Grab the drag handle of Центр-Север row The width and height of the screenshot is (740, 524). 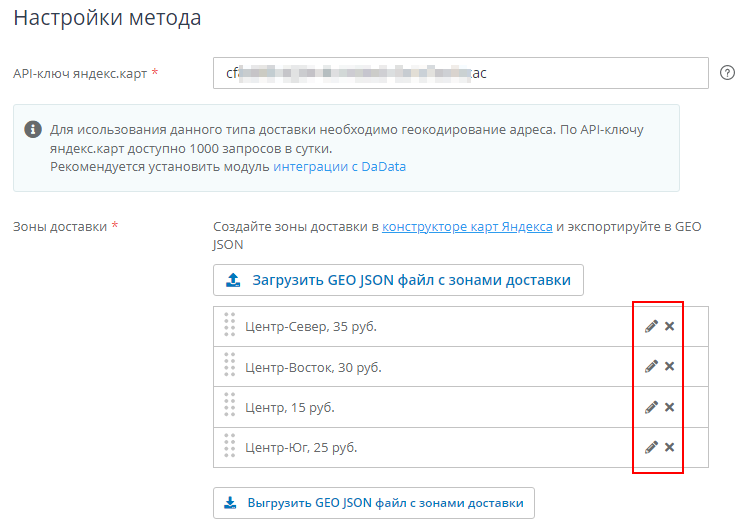[229, 326]
